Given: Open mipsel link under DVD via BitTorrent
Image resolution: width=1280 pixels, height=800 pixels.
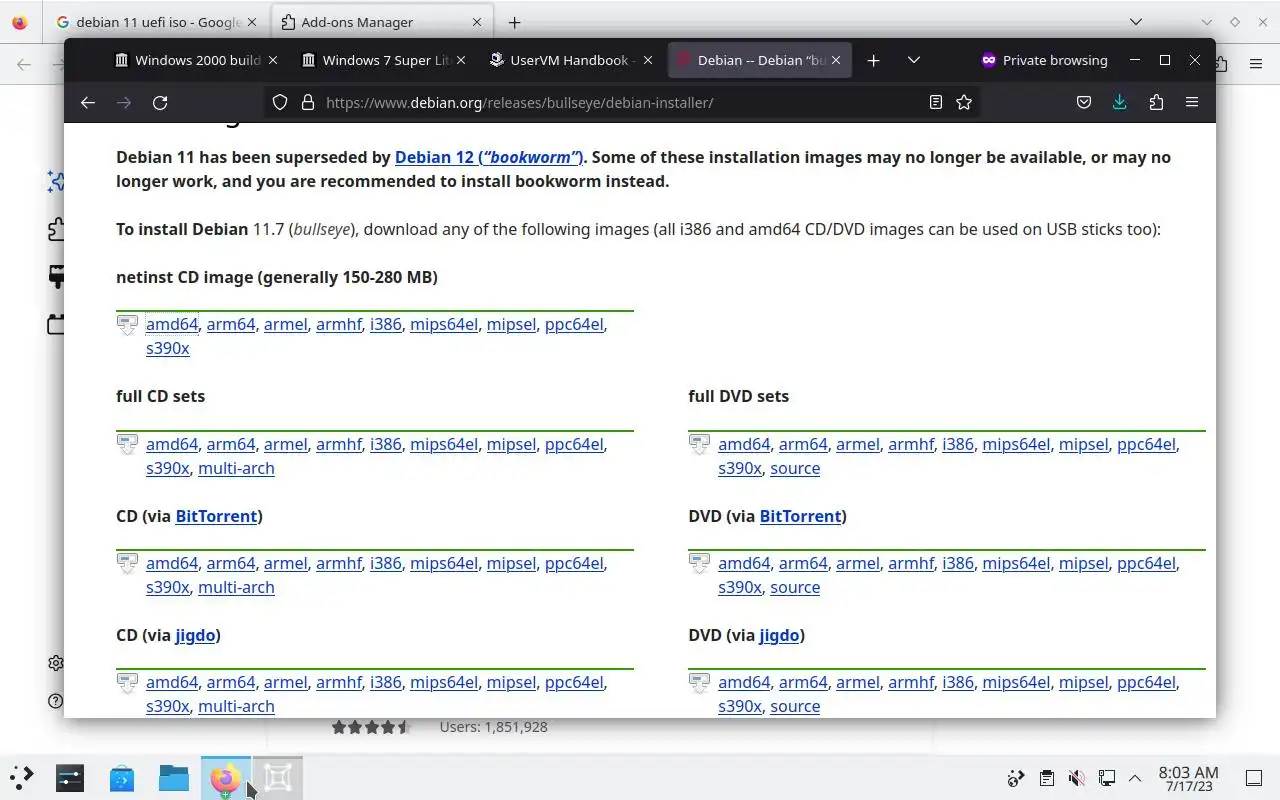Looking at the screenshot, I should [1084, 563].
